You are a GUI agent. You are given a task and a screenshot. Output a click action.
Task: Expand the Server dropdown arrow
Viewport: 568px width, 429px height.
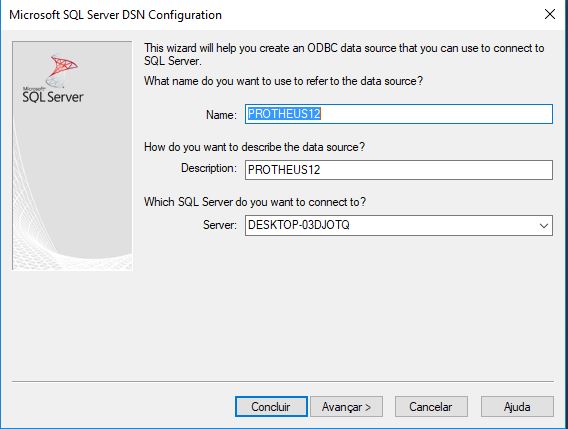pyautogui.click(x=544, y=226)
